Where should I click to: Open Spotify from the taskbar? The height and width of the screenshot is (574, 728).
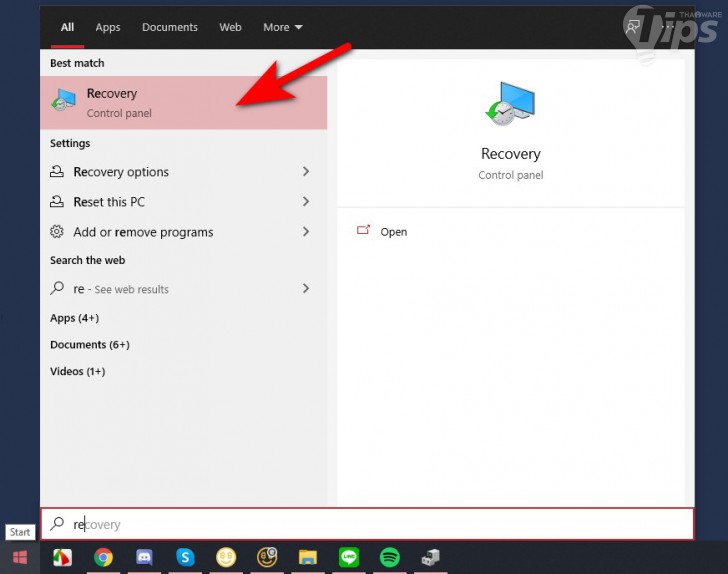[x=390, y=557]
